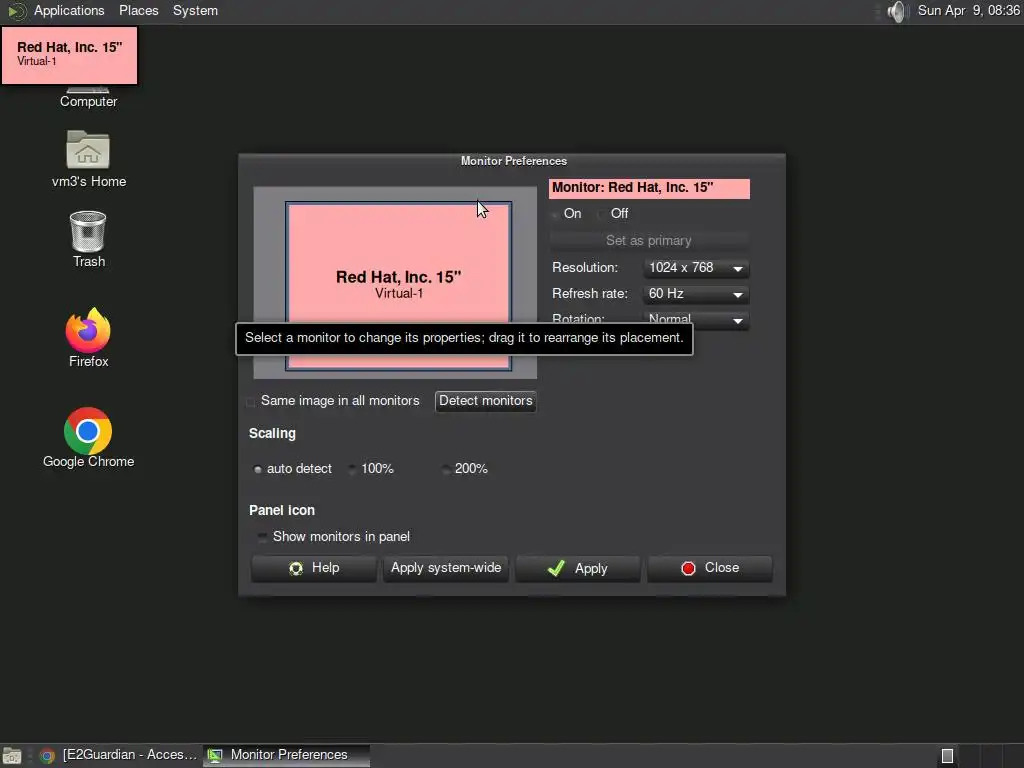Select the Monitor Preferences taskbar entry
Image resolution: width=1024 pixels, height=768 pixels.
(286, 755)
